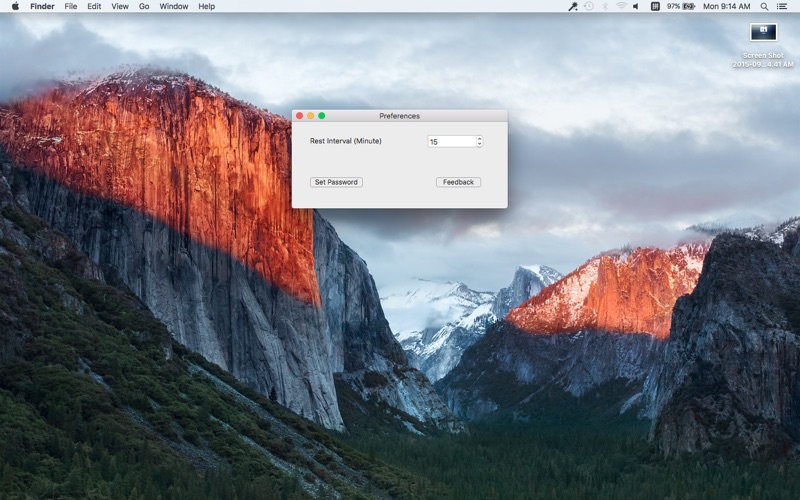This screenshot has height=500, width=800.
Task: Click the Mon 9:14 AM clock
Action: [727, 6]
